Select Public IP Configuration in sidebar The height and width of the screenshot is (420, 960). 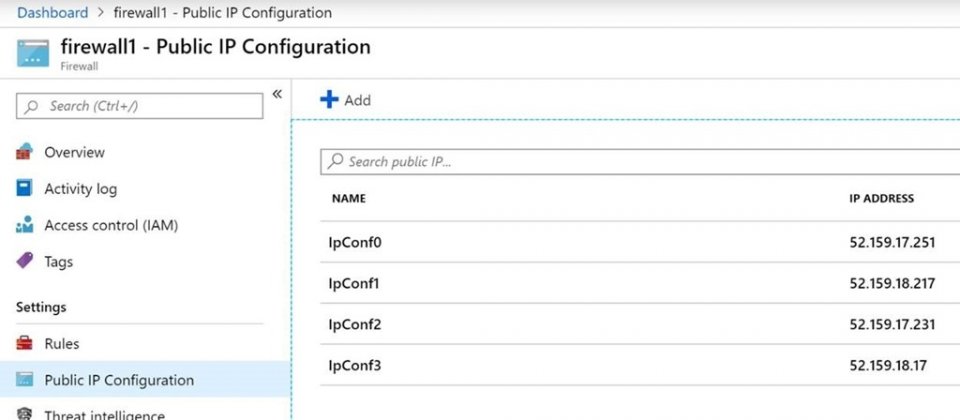119,380
